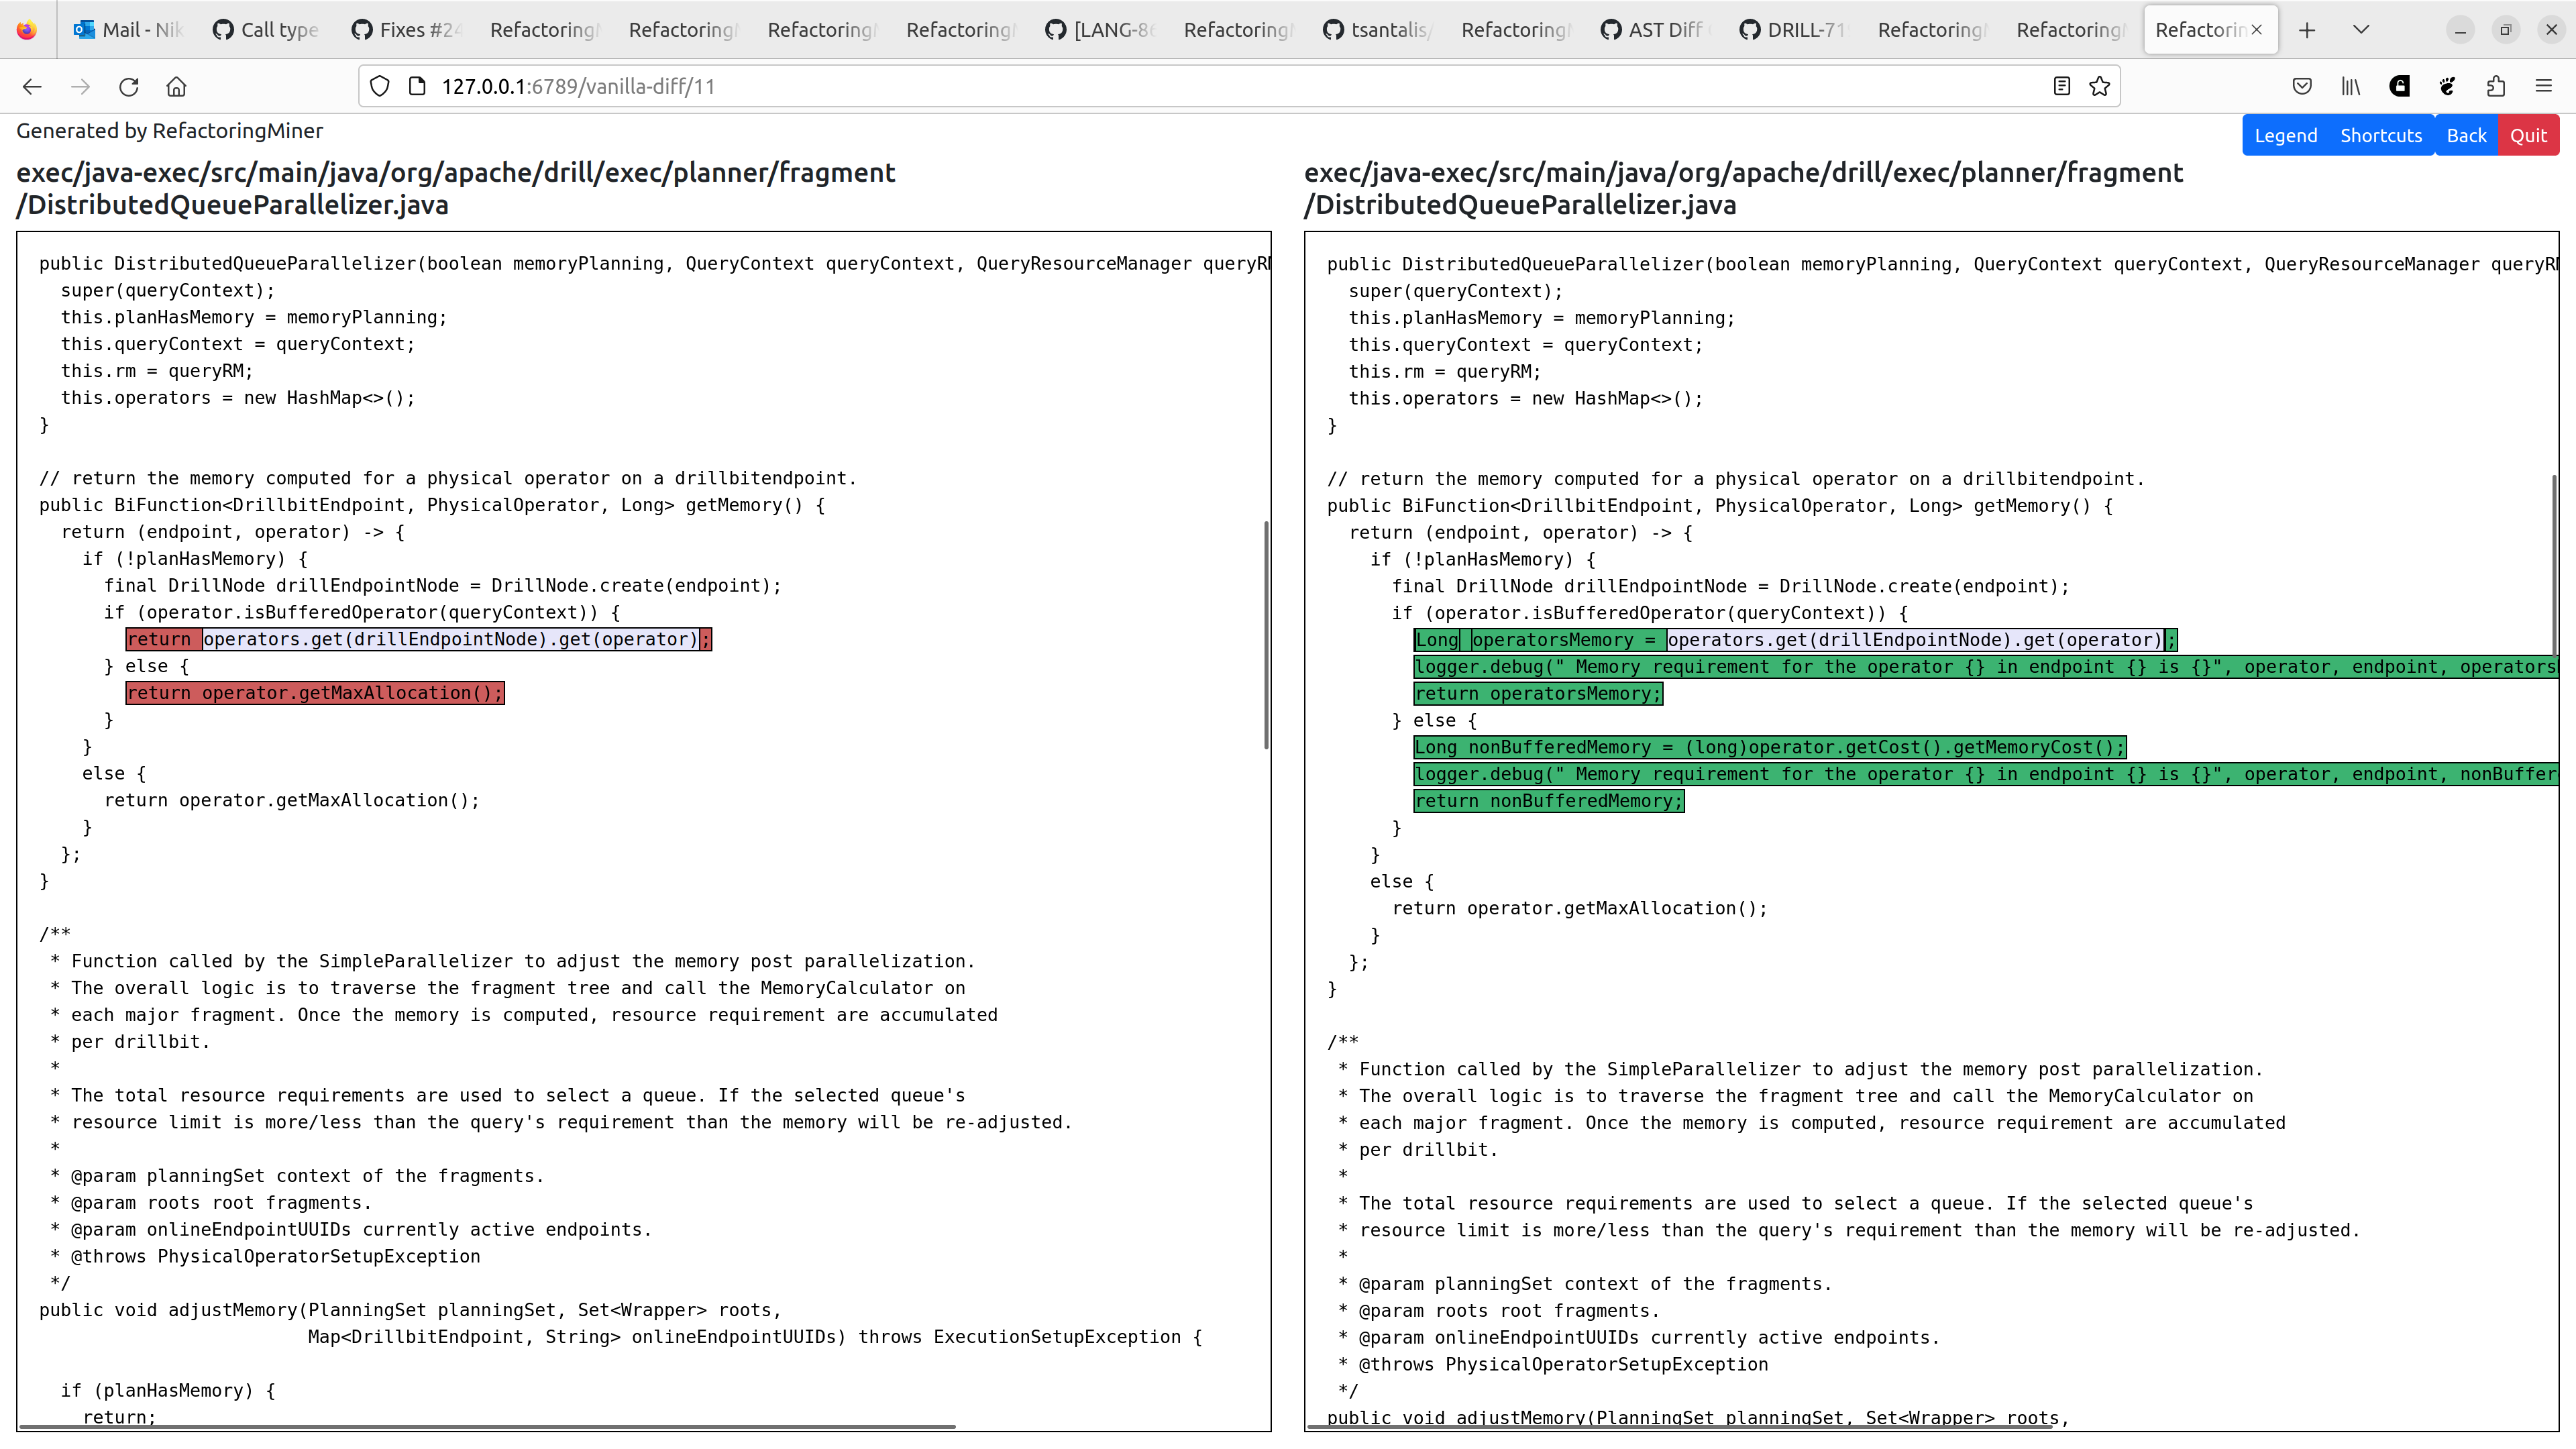Toggle reader view for the page
This screenshot has width=2576, height=1449.
pos(2061,86)
